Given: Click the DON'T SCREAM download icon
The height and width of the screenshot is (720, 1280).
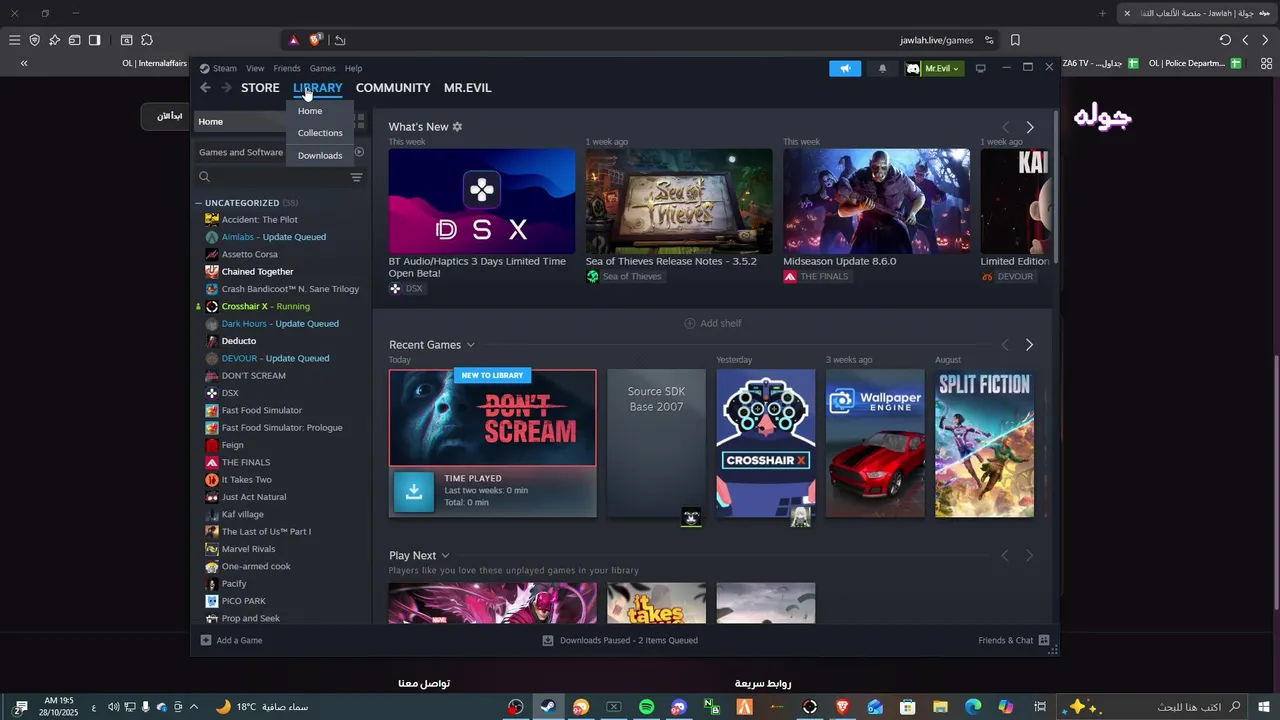Looking at the screenshot, I should [414, 491].
